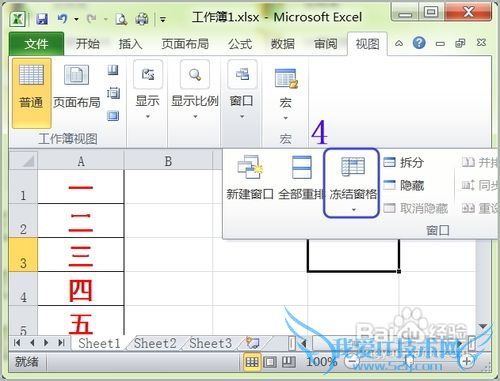Click the Save icon in quick access toolbar

(x=42, y=19)
